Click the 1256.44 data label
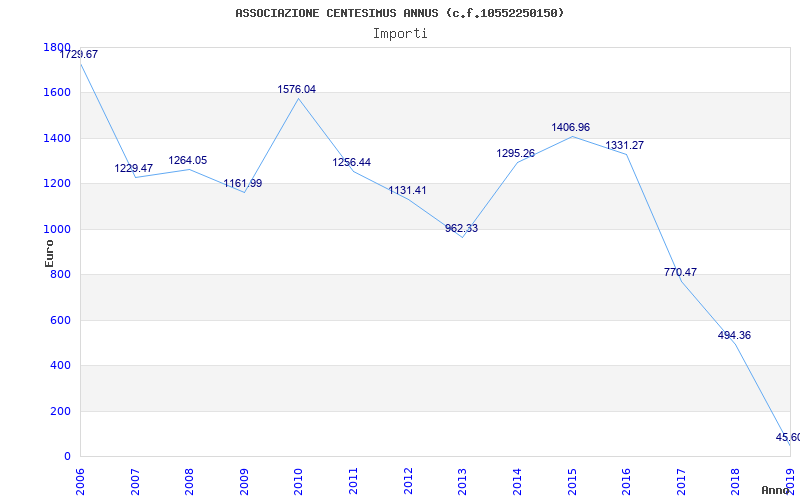Viewport: 800px width, 500px height. coord(352,162)
